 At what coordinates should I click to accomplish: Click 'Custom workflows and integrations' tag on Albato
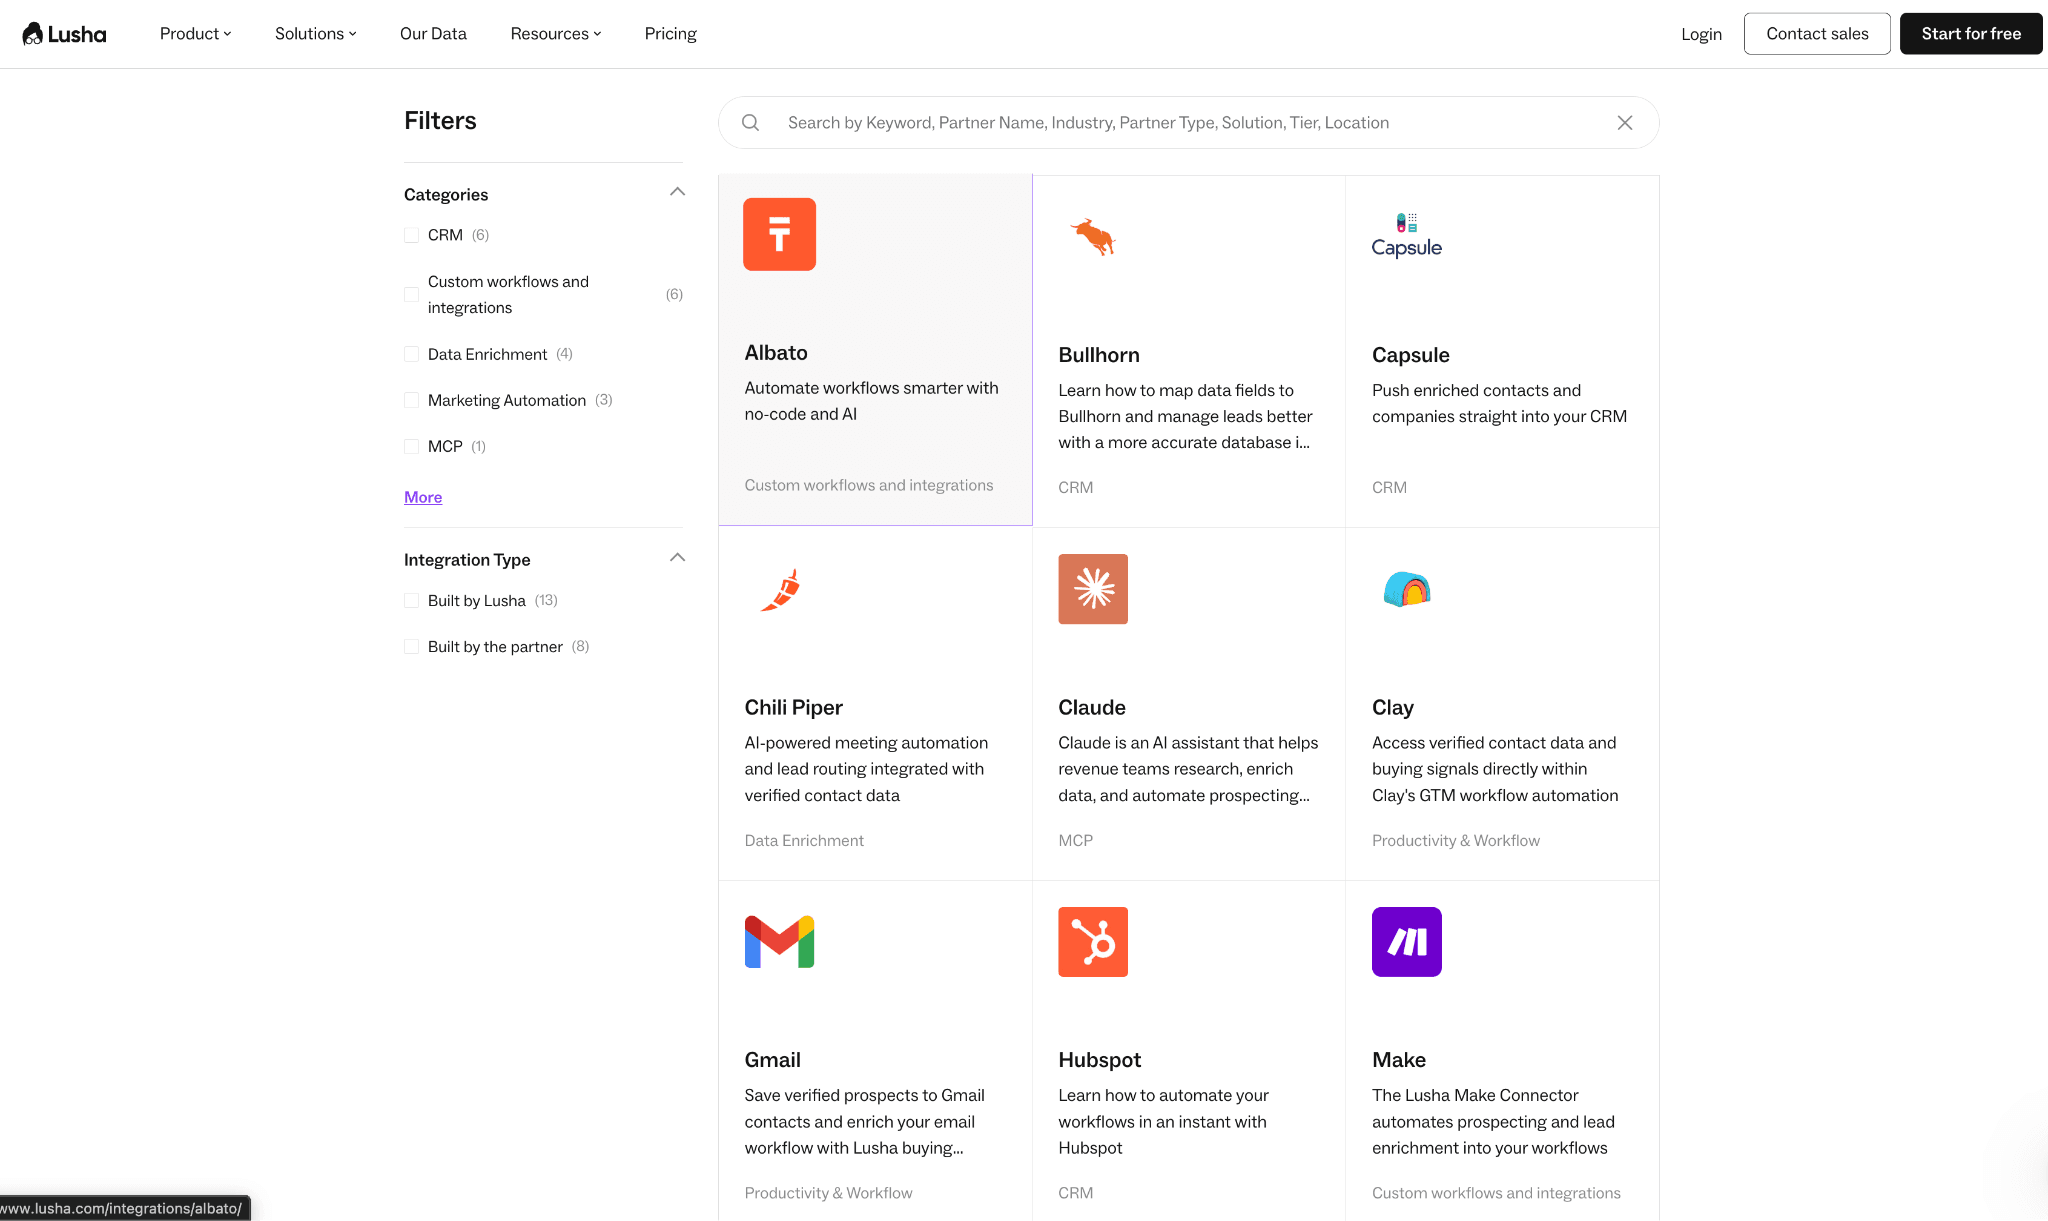869,486
